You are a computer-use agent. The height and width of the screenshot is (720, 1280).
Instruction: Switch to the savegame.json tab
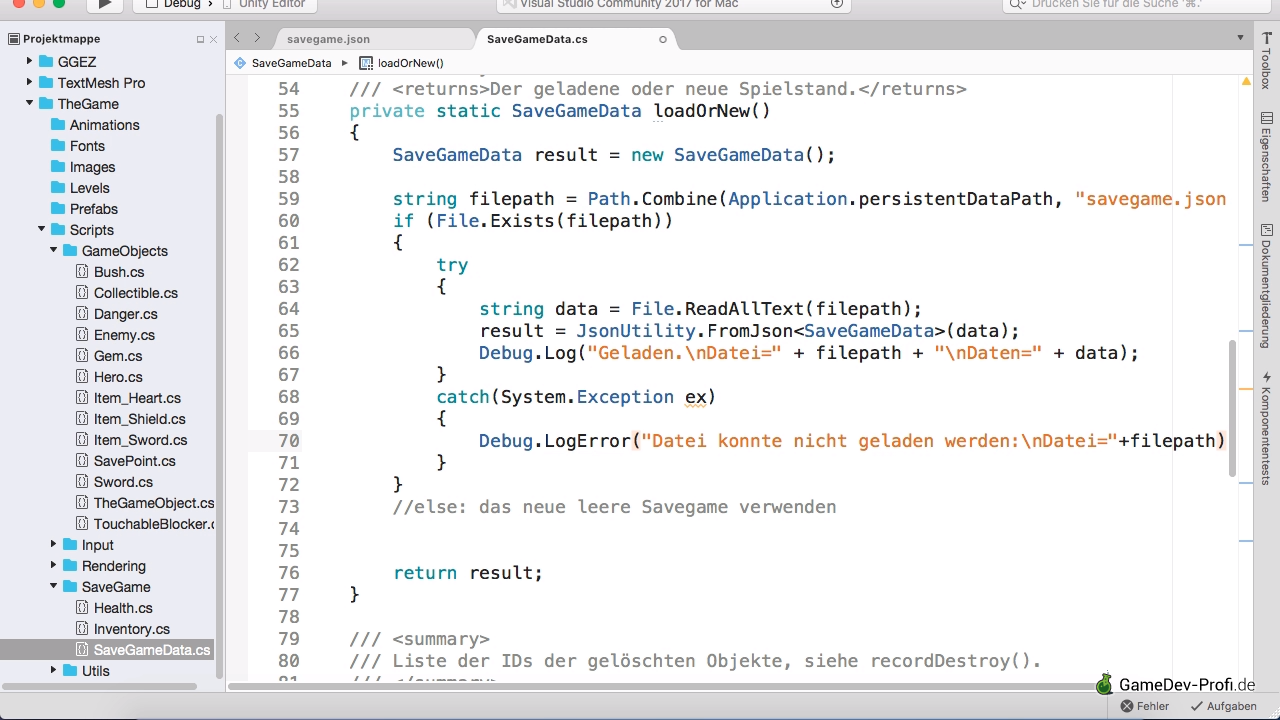(x=328, y=39)
